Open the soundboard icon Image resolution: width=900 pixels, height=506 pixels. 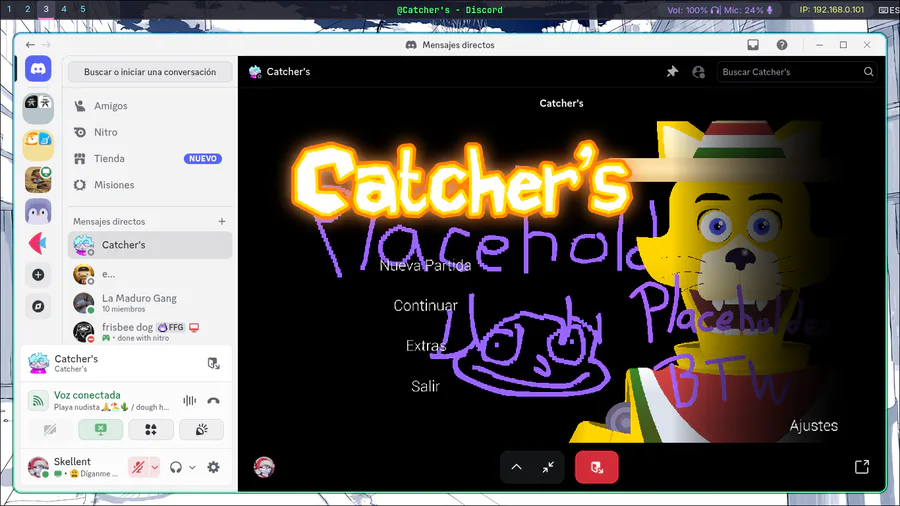[x=201, y=430]
